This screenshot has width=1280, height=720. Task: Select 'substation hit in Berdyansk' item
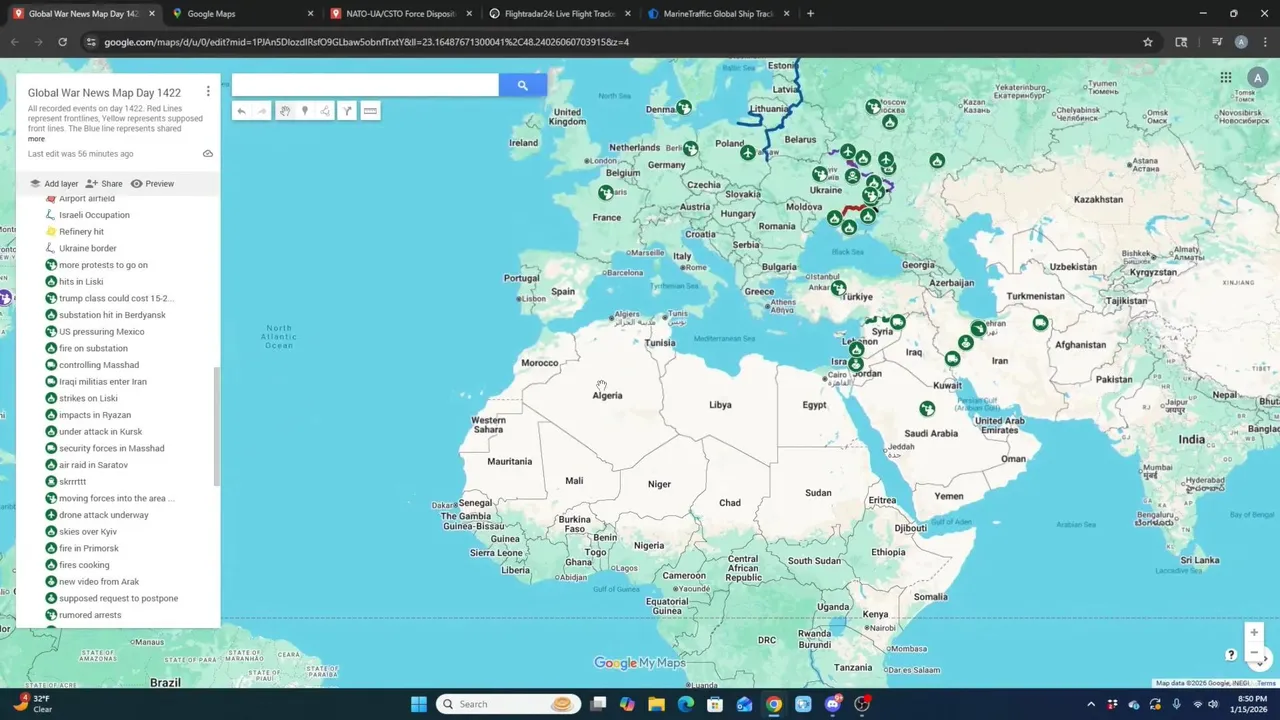point(112,315)
